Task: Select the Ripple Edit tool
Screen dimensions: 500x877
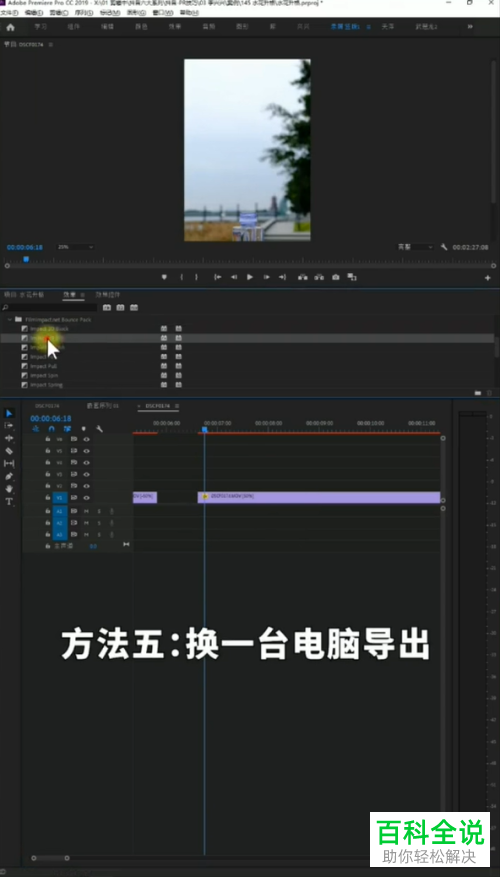Action: (x=9, y=438)
